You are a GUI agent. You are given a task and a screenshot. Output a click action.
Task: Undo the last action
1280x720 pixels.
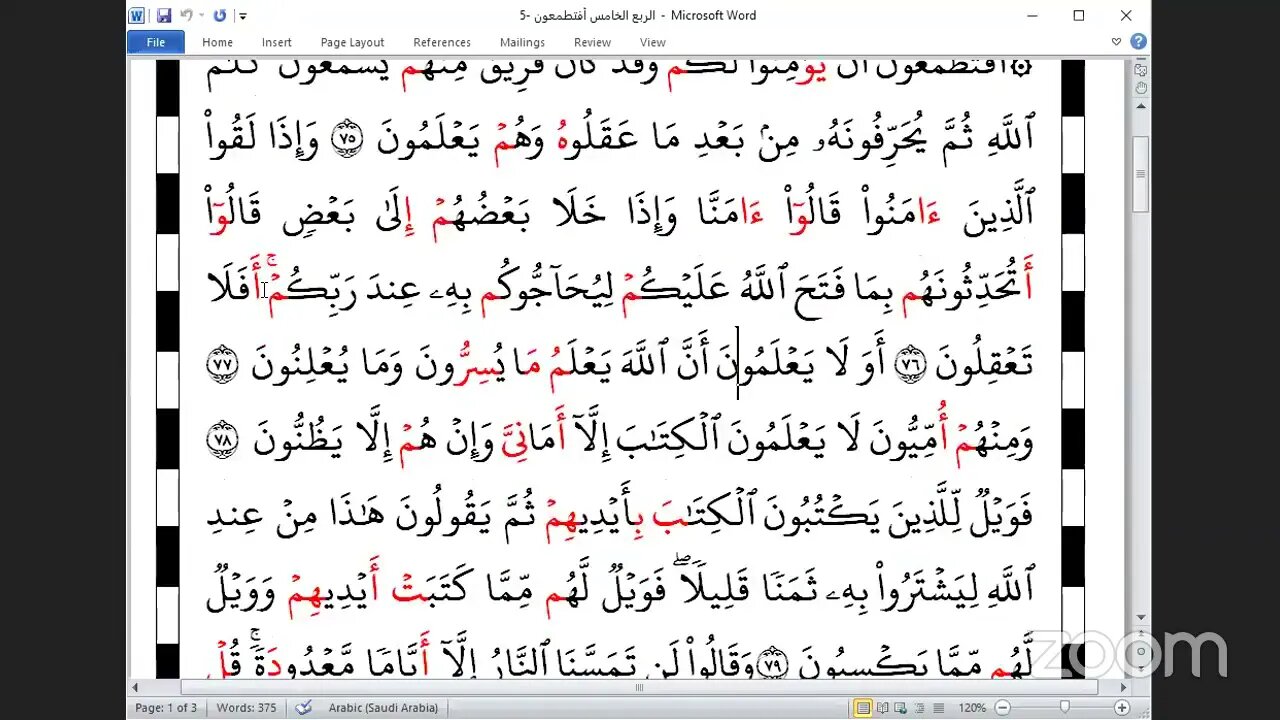(186, 15)
